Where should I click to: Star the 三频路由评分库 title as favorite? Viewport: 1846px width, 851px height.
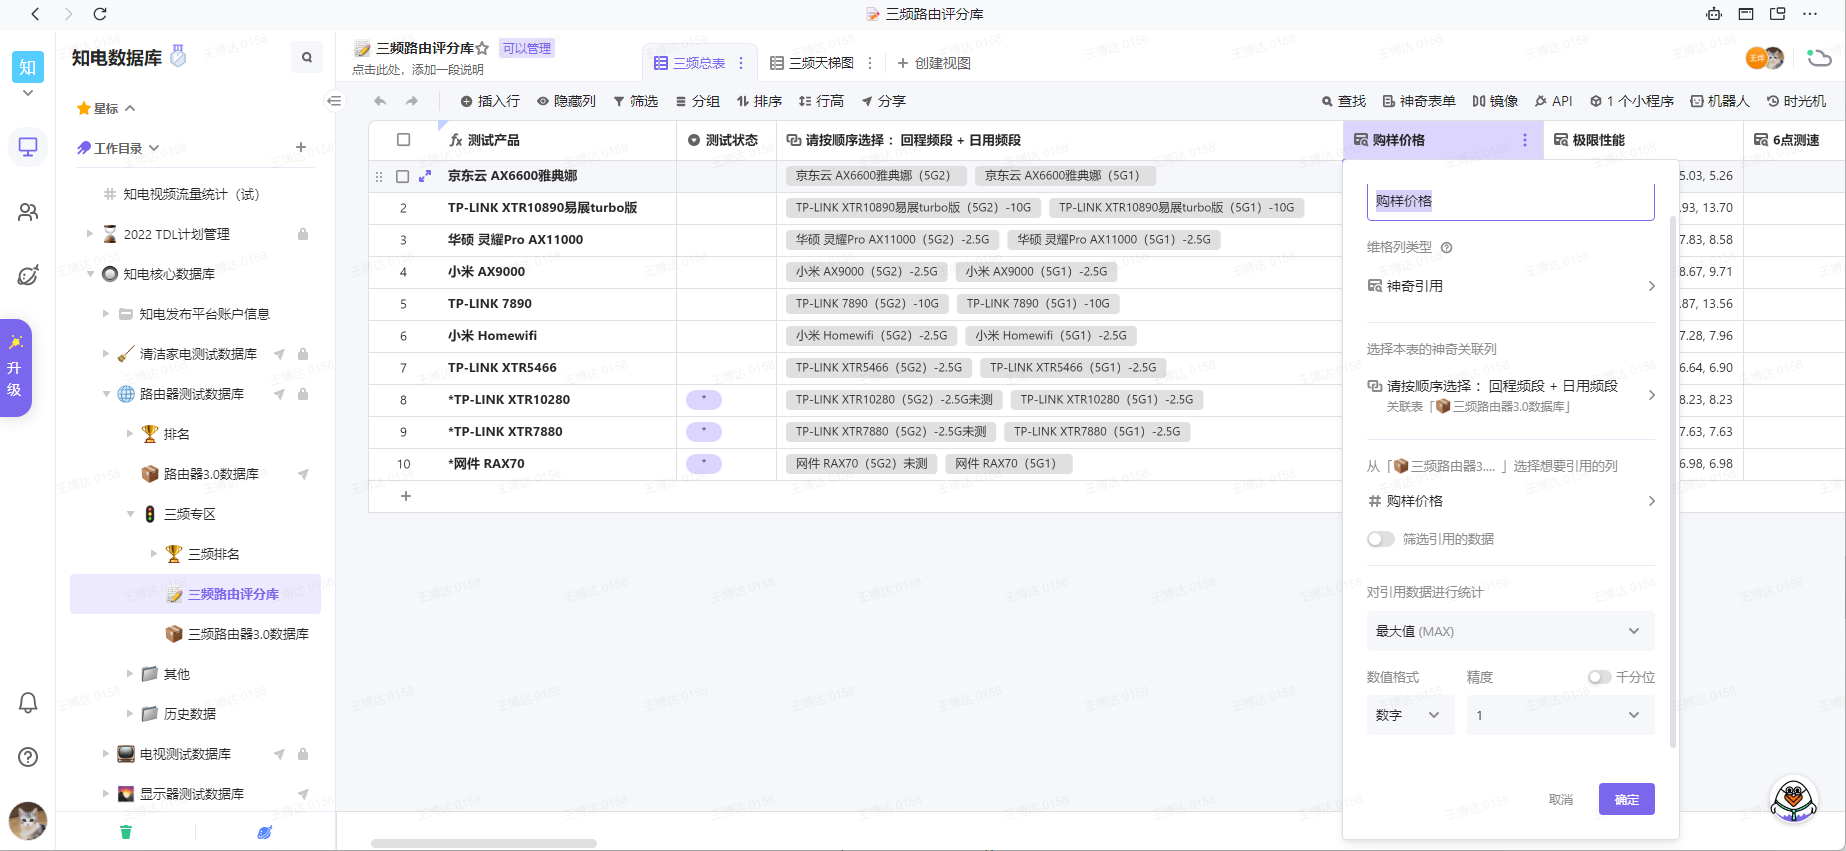click(x=483, y=48)
